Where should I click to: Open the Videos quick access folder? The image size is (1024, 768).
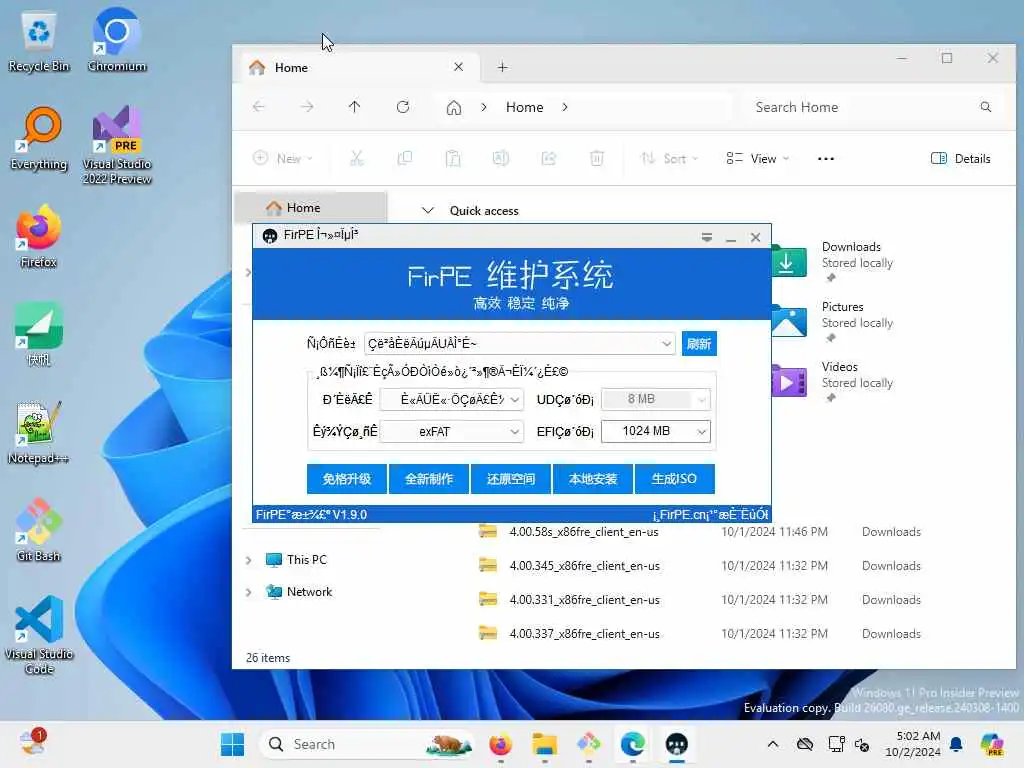(834, 381)
